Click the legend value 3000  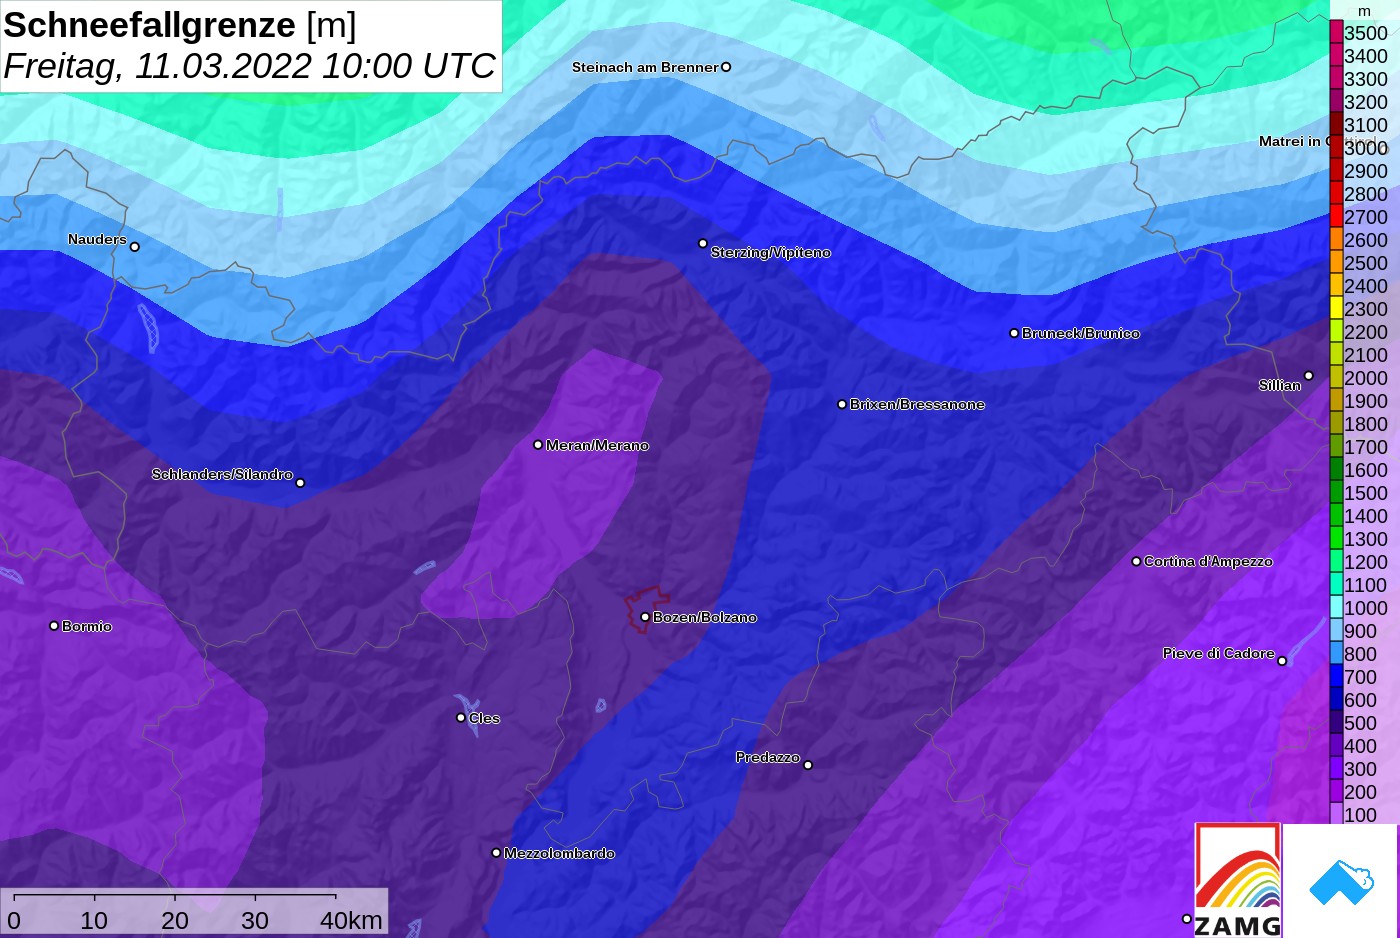[x=1366, y=148]
